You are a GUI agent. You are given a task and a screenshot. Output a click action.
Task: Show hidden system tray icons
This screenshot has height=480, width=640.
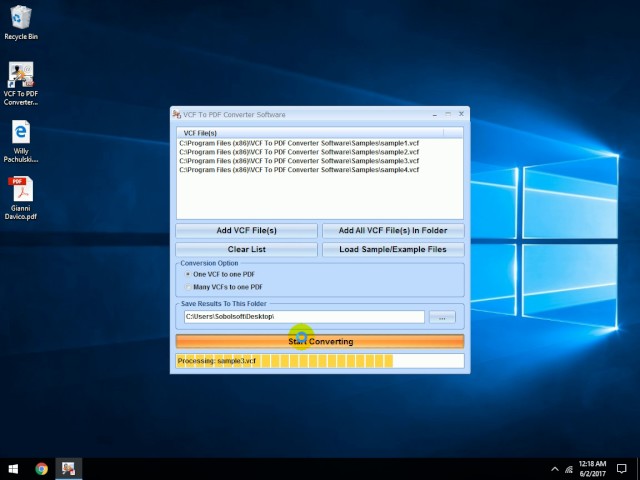point(554,469)
